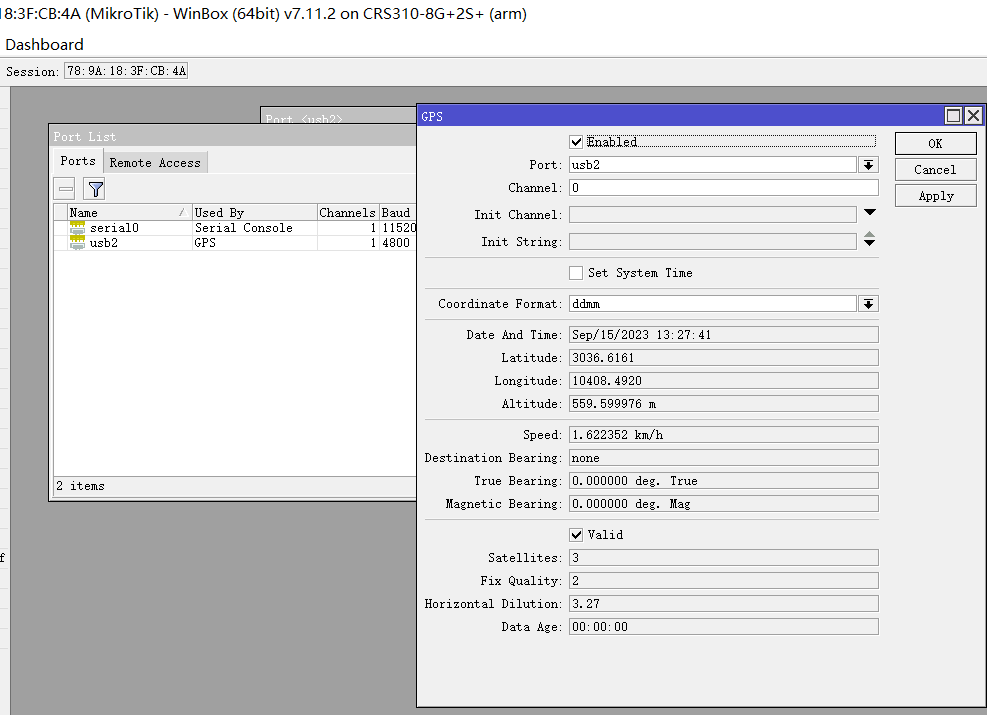Expand Init String with the up-down arrow
The width and height of the screenshot is (987, 715).
869,241
